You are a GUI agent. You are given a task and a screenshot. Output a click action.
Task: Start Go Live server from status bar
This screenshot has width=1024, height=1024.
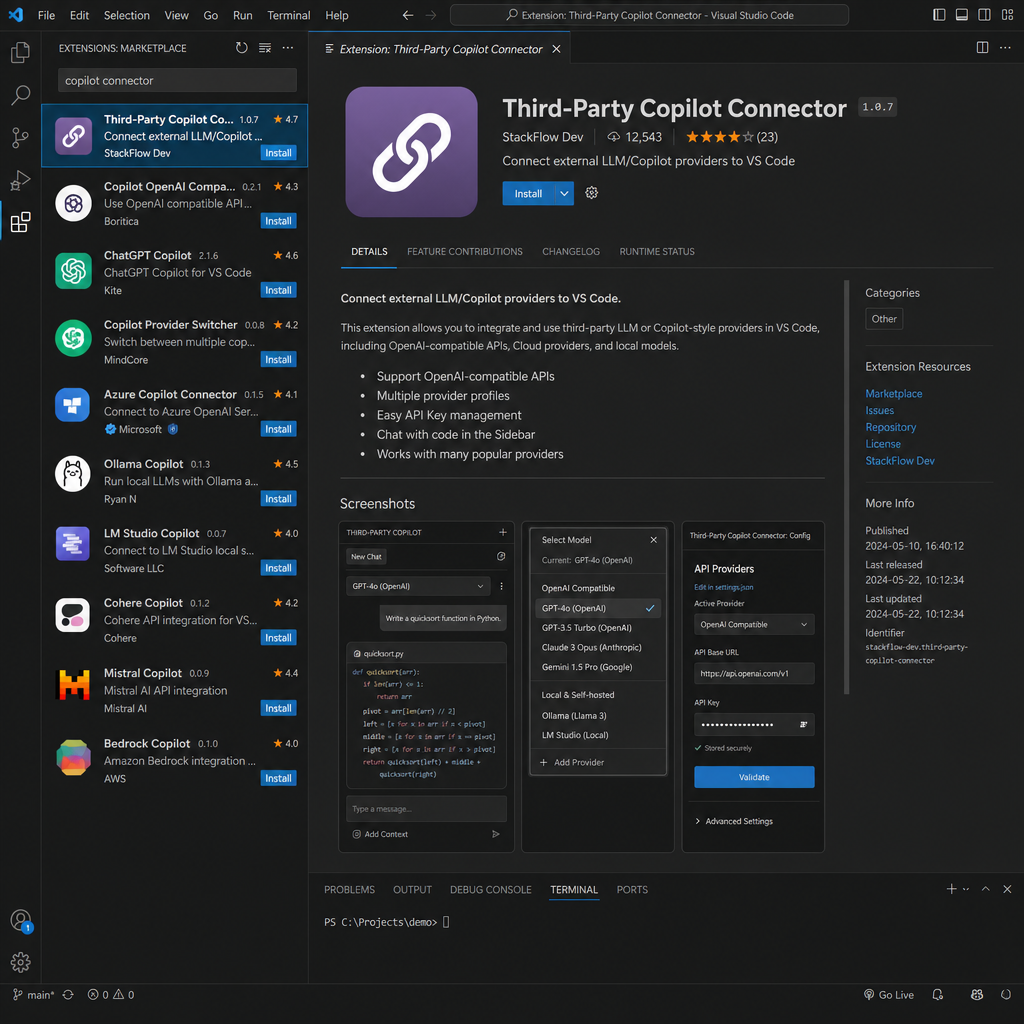coord(889,995)
